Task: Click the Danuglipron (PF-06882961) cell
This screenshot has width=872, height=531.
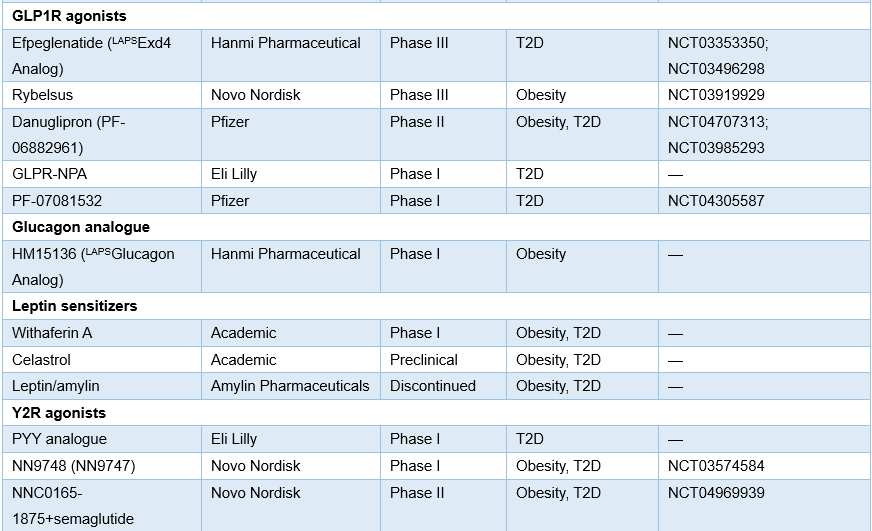Action: 102,135
